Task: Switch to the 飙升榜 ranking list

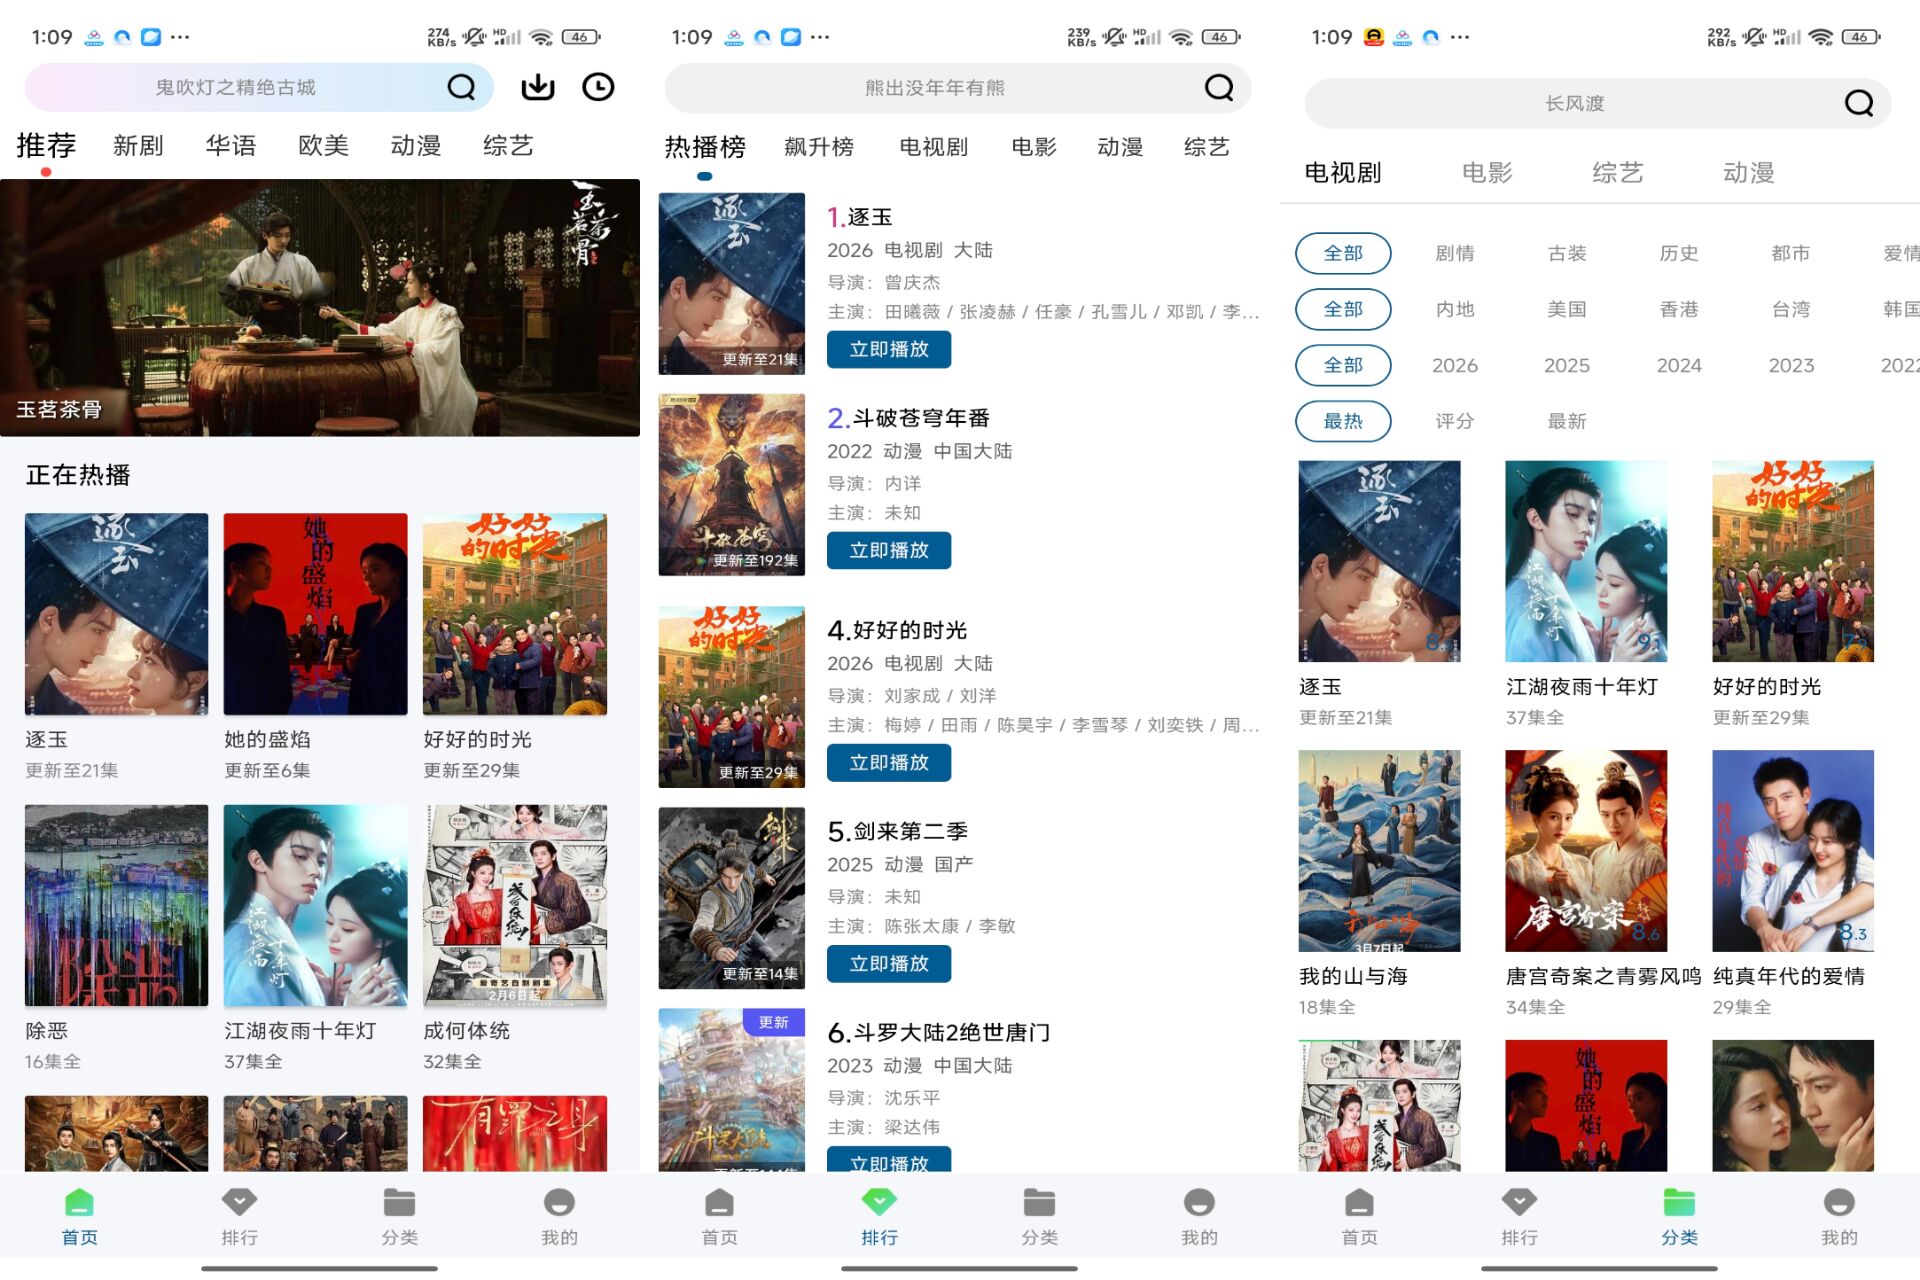Action: (x=819, y=147)
